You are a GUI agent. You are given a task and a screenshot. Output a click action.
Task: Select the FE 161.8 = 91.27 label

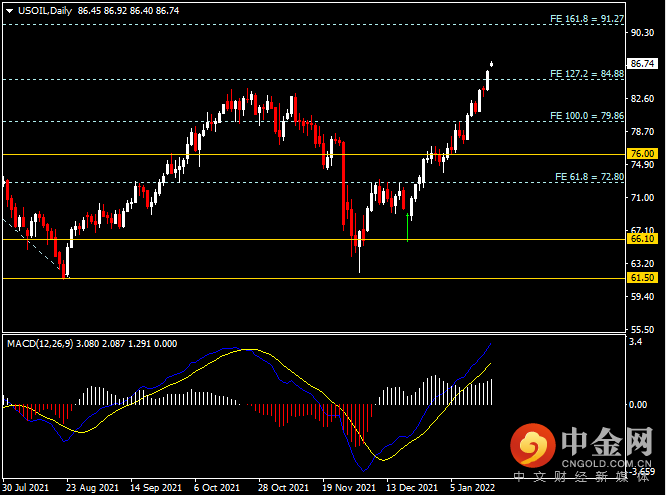click(587, 19)
